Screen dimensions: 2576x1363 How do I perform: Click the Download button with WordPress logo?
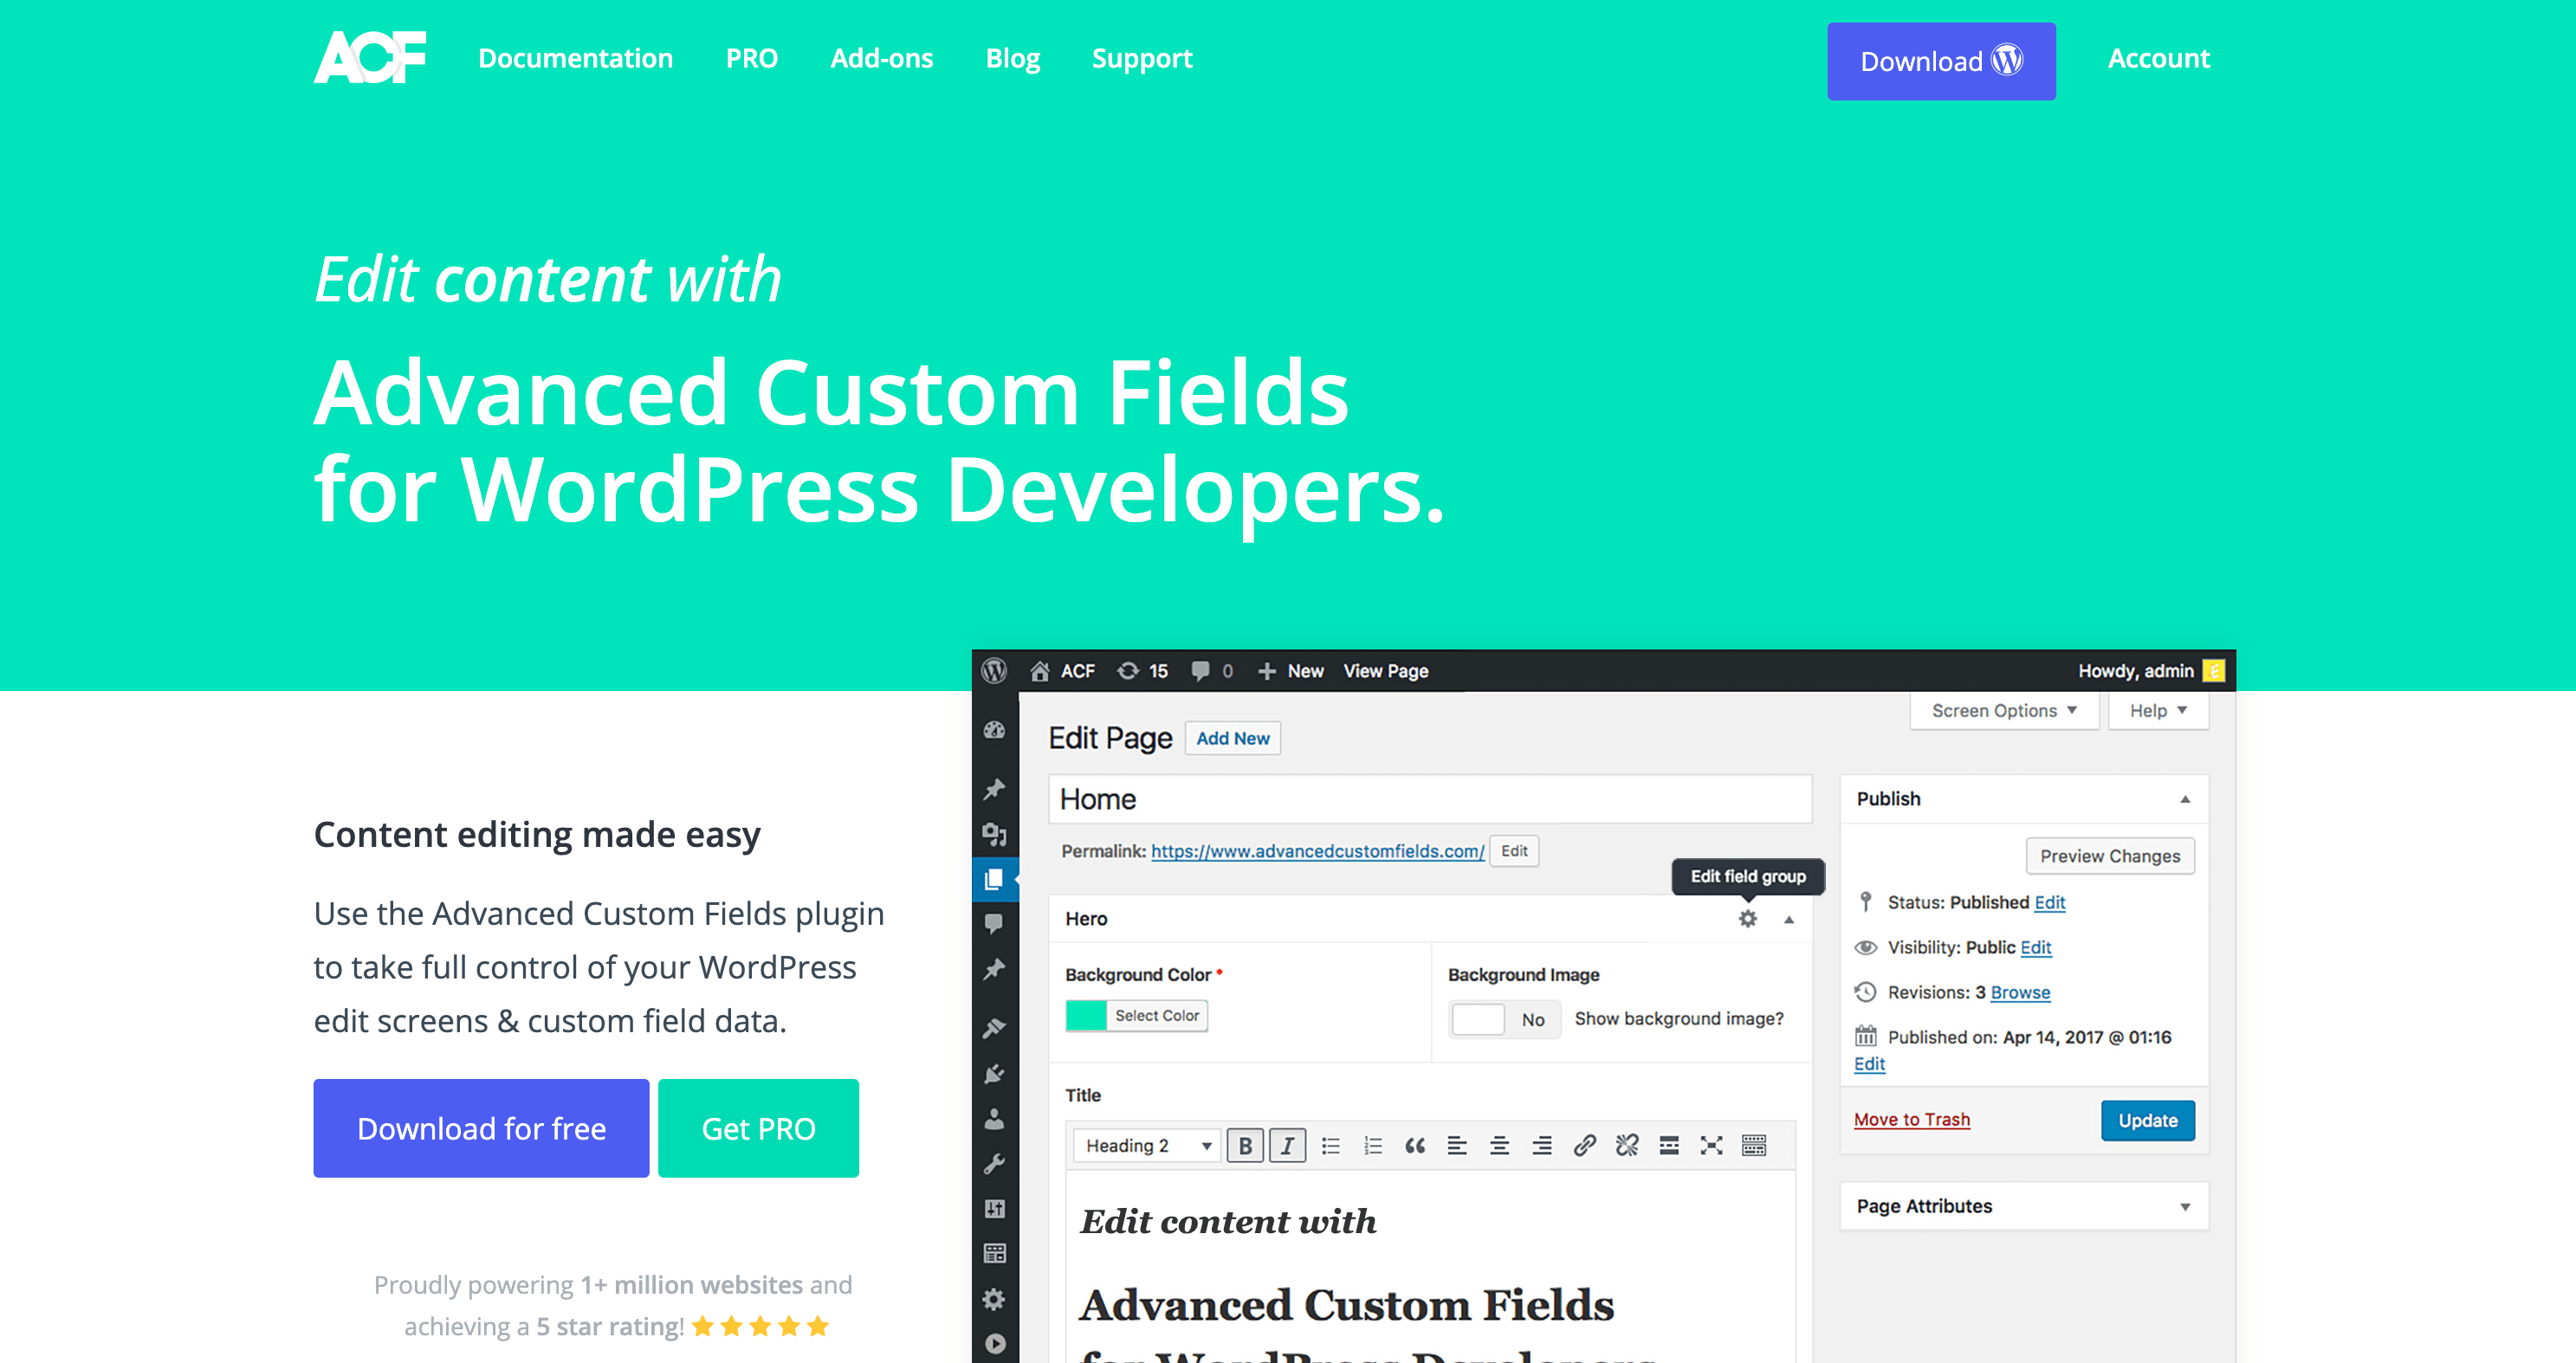(1940, 61)
